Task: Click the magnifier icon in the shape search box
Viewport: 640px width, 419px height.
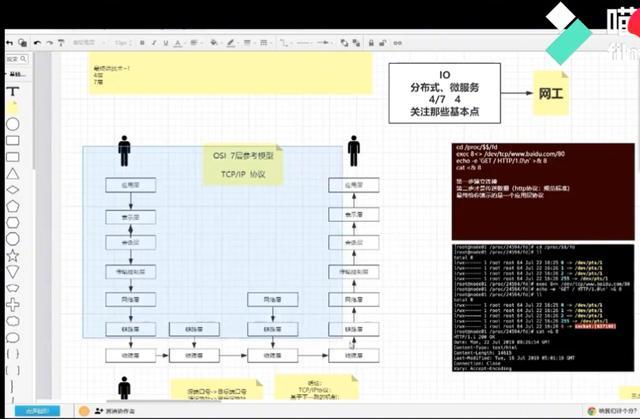Action: [24, 59]
